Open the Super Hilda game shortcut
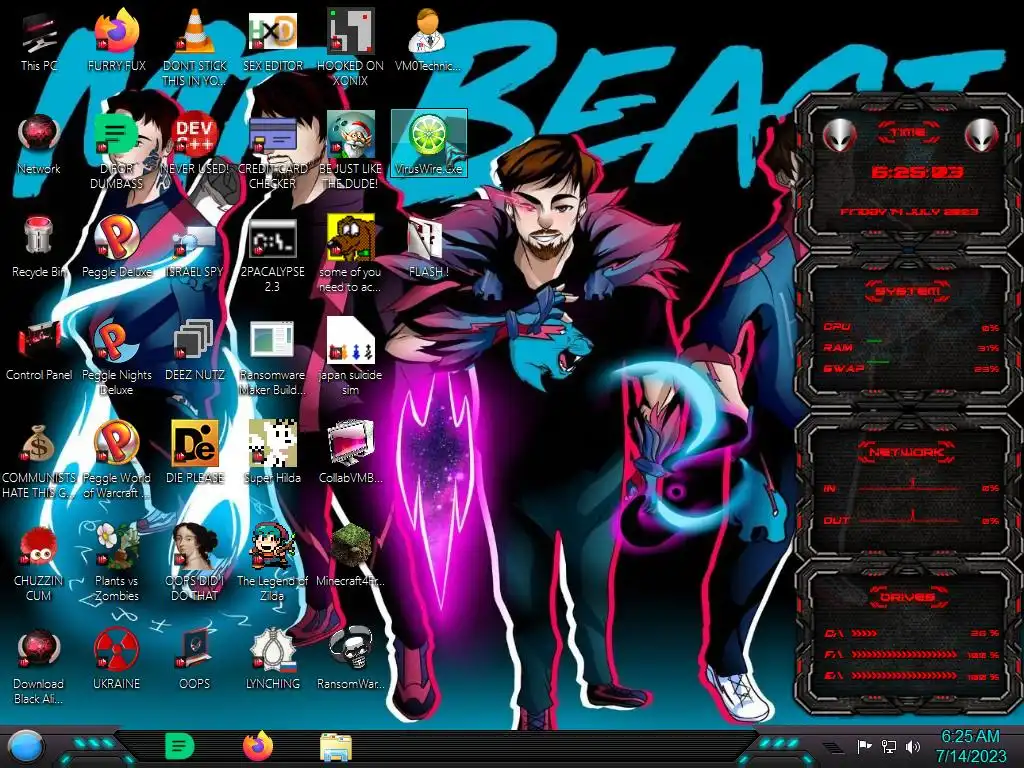The width and height of the screenshot is (1024, 768). point(272,452)
